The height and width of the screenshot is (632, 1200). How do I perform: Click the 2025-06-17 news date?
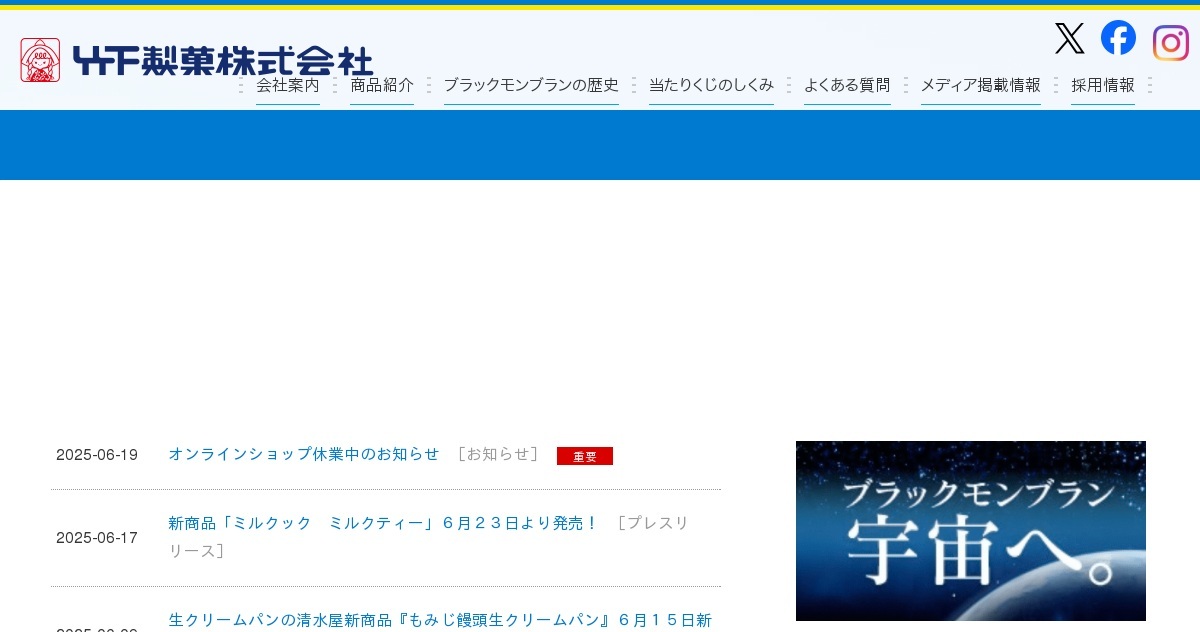97,538
